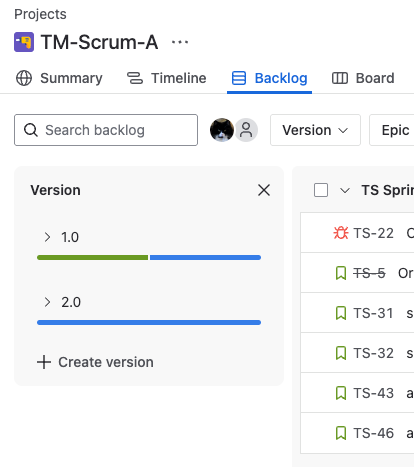Screen dimensions: 414x467
Task: Open issue TS-22
Action: coord(373,233)
